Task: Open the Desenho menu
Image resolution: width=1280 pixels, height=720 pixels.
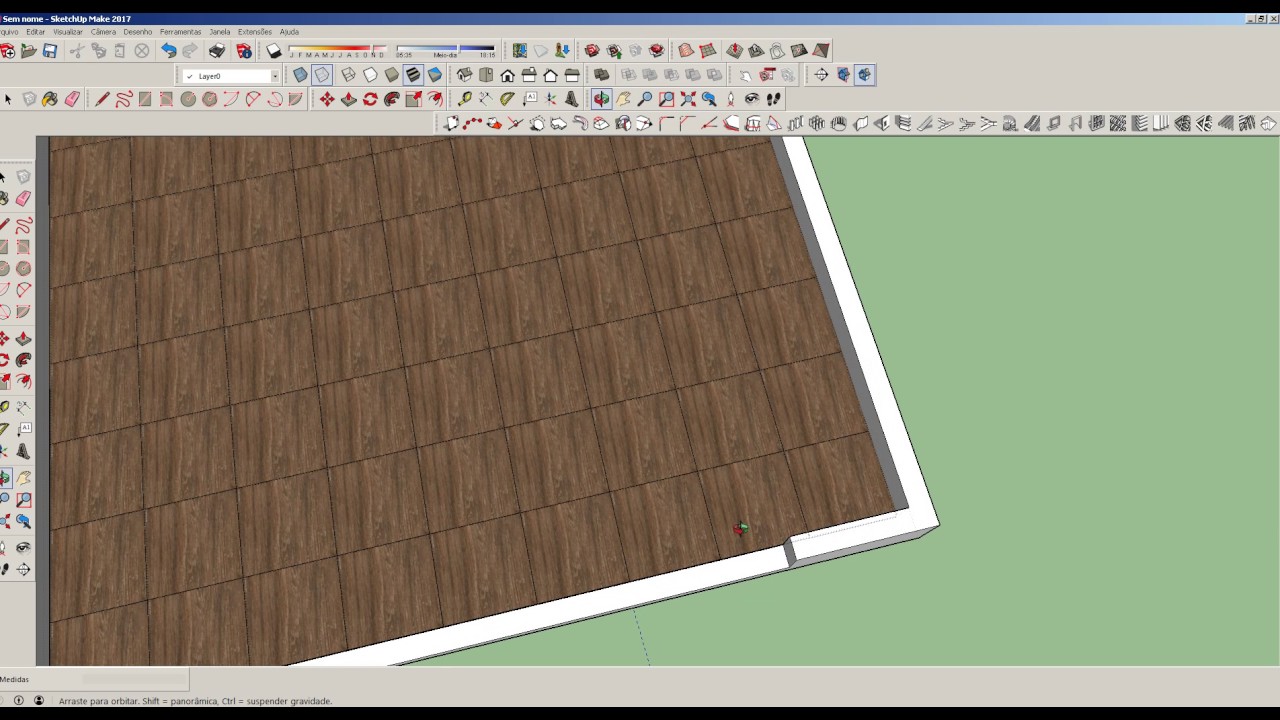Action: point(138,32)
